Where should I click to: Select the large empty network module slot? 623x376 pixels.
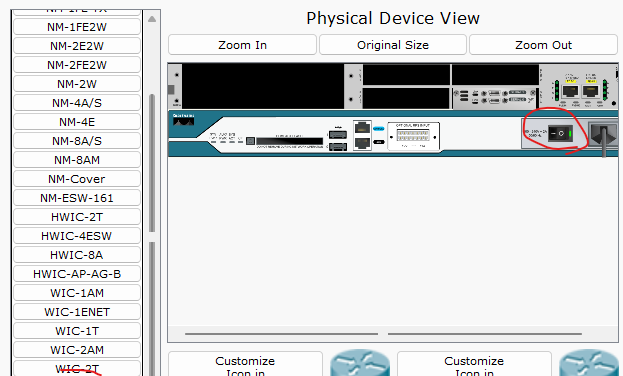point(263,86)
